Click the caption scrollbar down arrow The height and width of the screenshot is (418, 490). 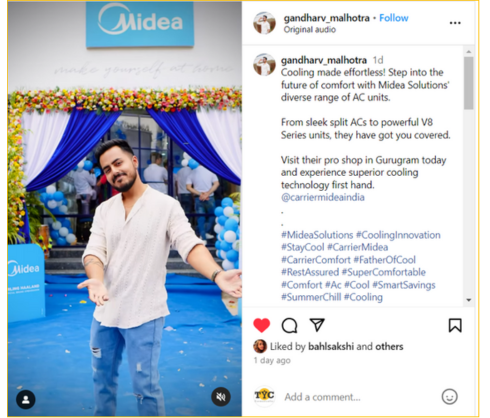click(469, 300)
